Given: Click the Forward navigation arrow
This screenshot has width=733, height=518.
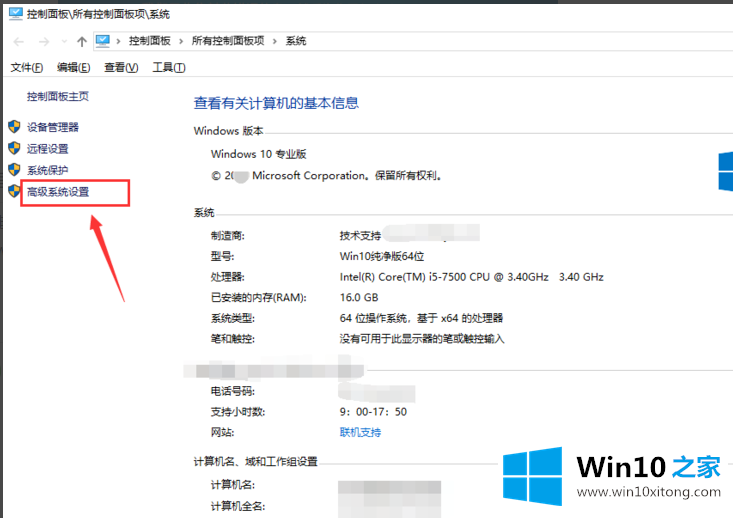Looking at the screenshot, I should (x=44, y=42).
